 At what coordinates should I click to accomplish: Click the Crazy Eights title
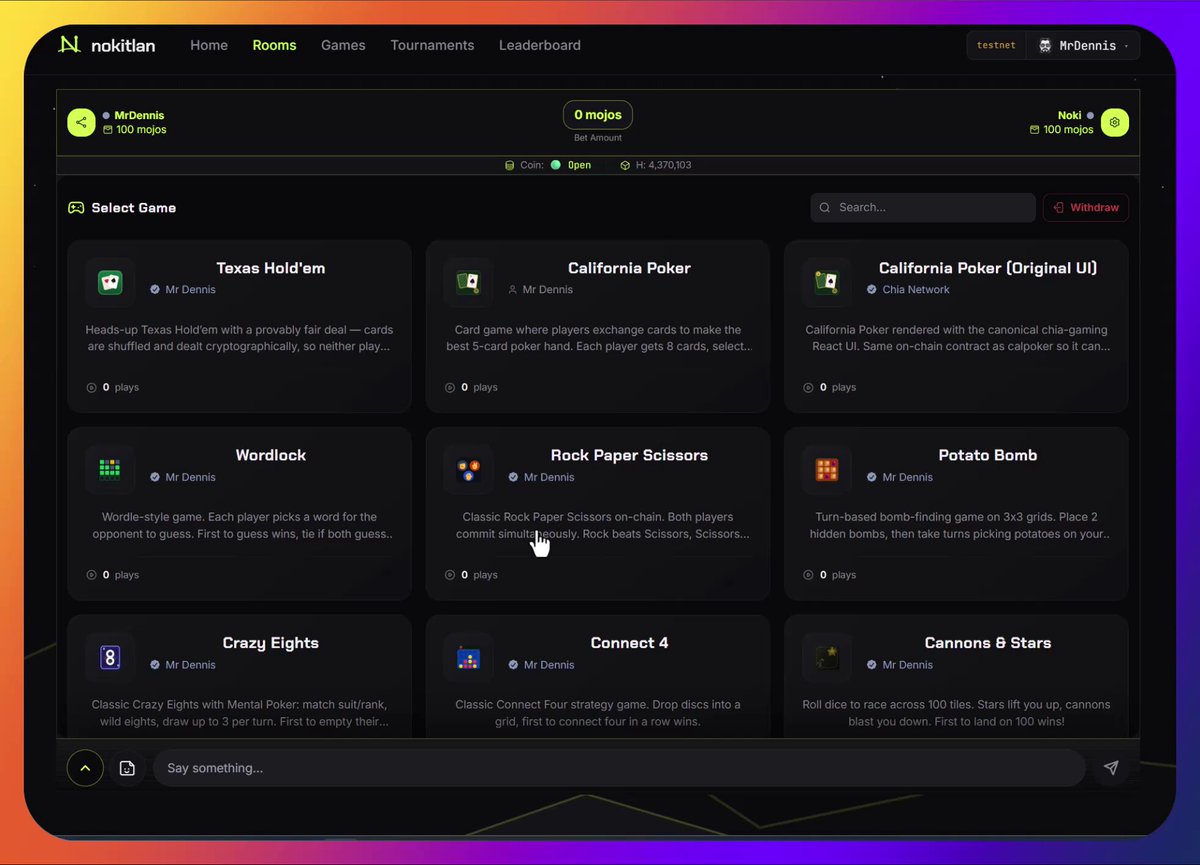(x=271, y=643)
